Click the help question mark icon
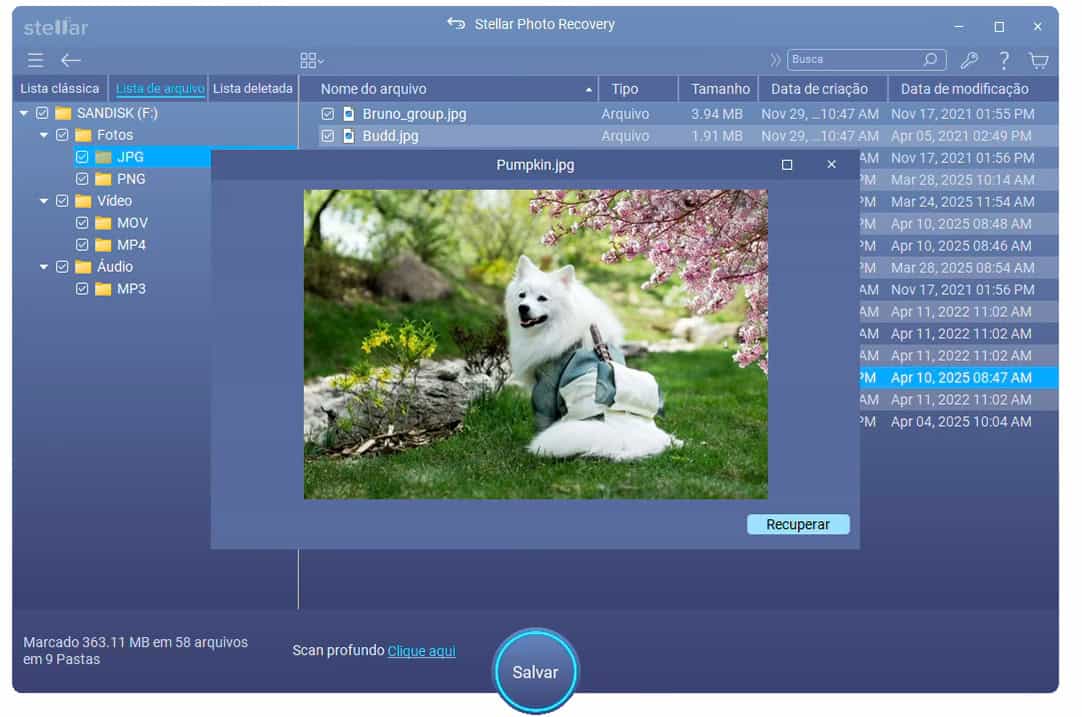 pos(1004,60)
